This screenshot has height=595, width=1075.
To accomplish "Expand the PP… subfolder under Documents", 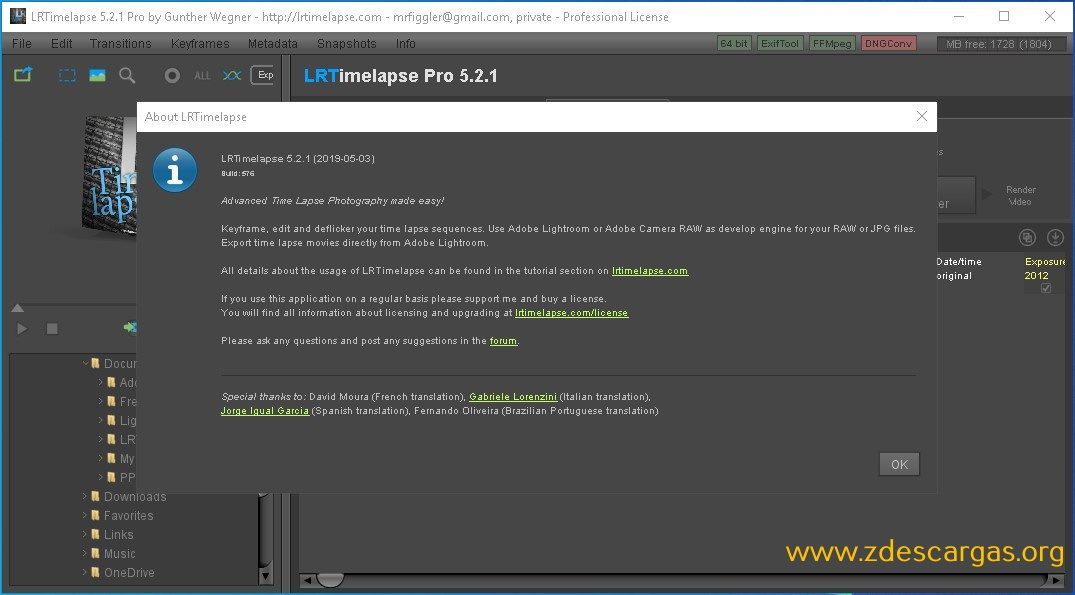I will tap(101, 477).
